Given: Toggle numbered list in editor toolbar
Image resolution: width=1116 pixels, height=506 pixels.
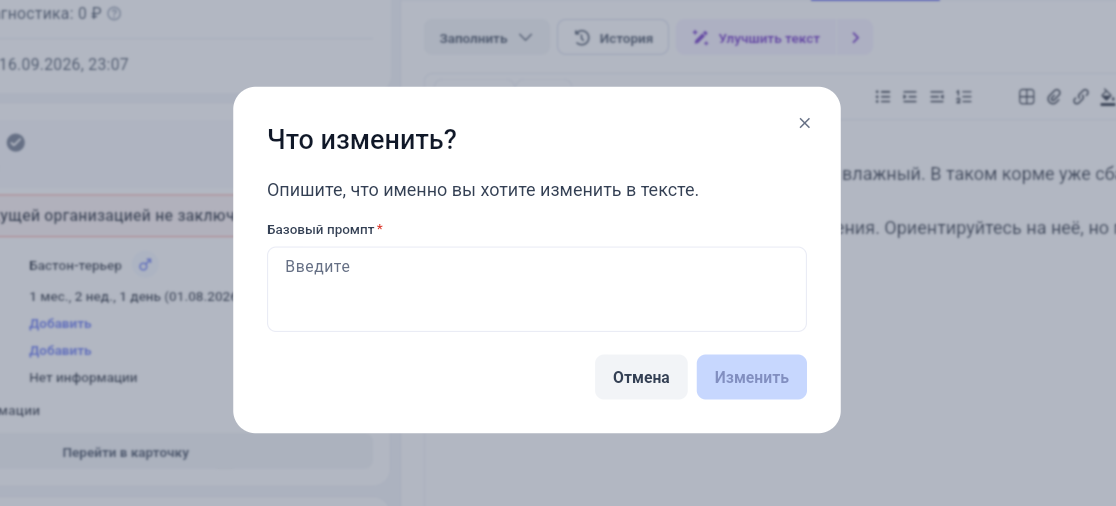Looking at the screenshot, I should coord(964,97).
